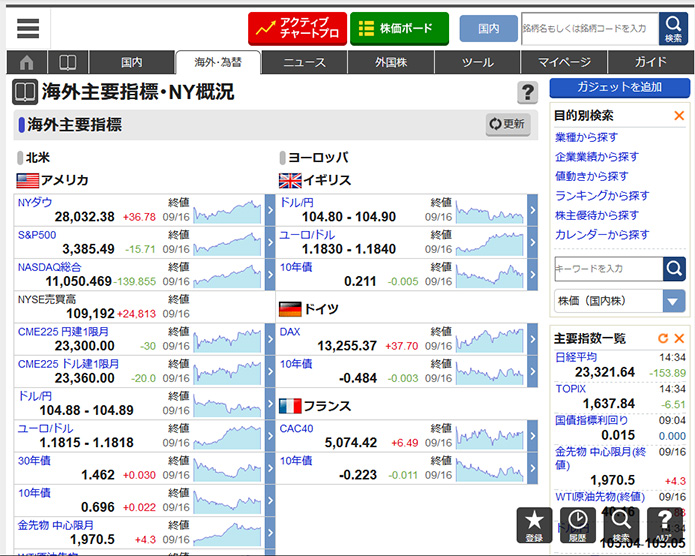
Task: Open 国債指標利回り link
Action: (591, 420)
